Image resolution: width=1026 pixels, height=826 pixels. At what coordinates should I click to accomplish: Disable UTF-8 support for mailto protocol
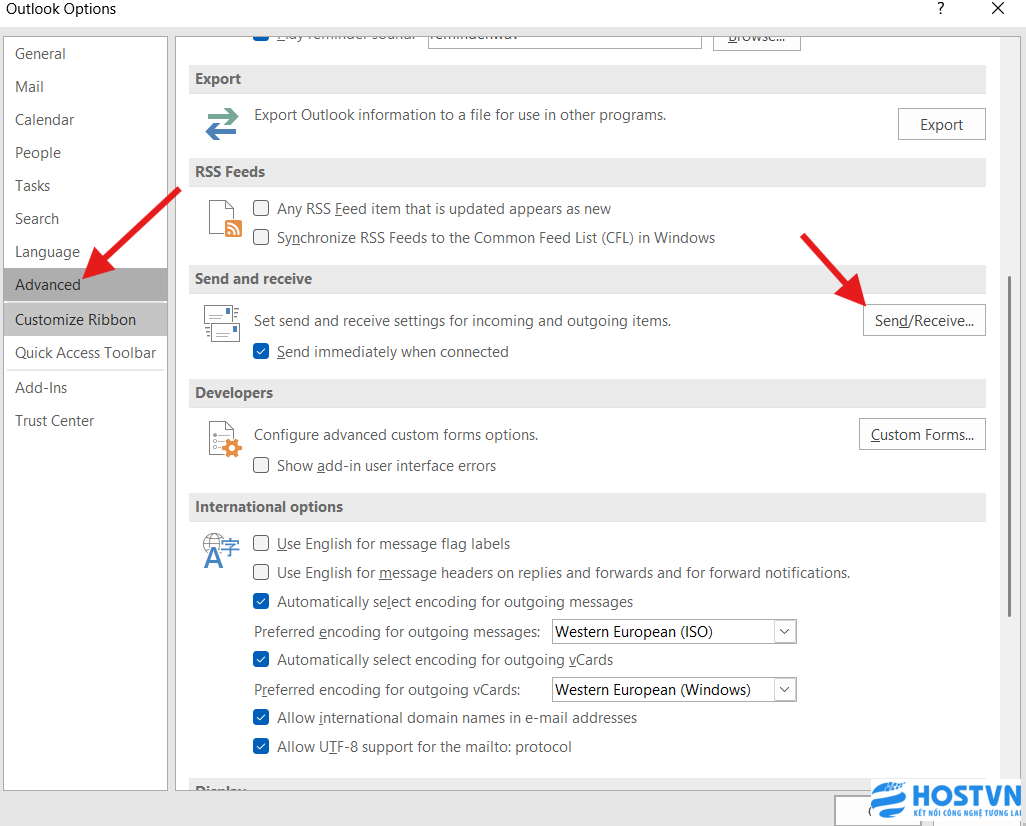tap(261, 747)
